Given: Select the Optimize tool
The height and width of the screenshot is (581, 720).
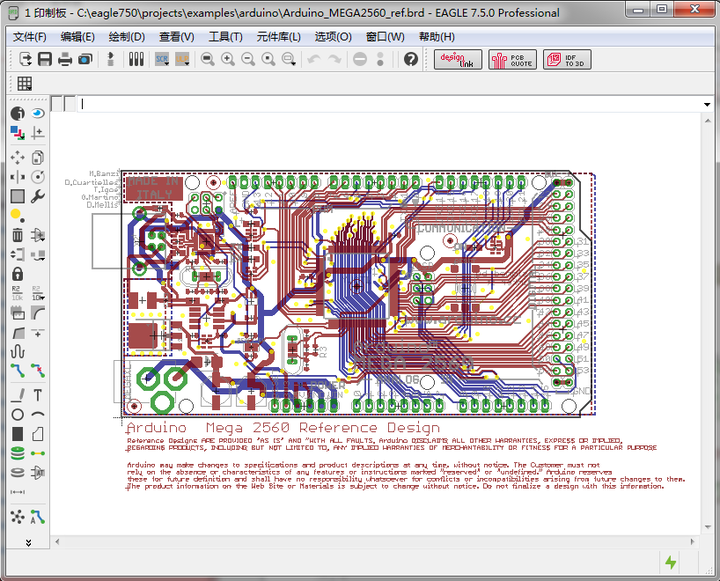Looking at the screenshot, I should [38, 333].
